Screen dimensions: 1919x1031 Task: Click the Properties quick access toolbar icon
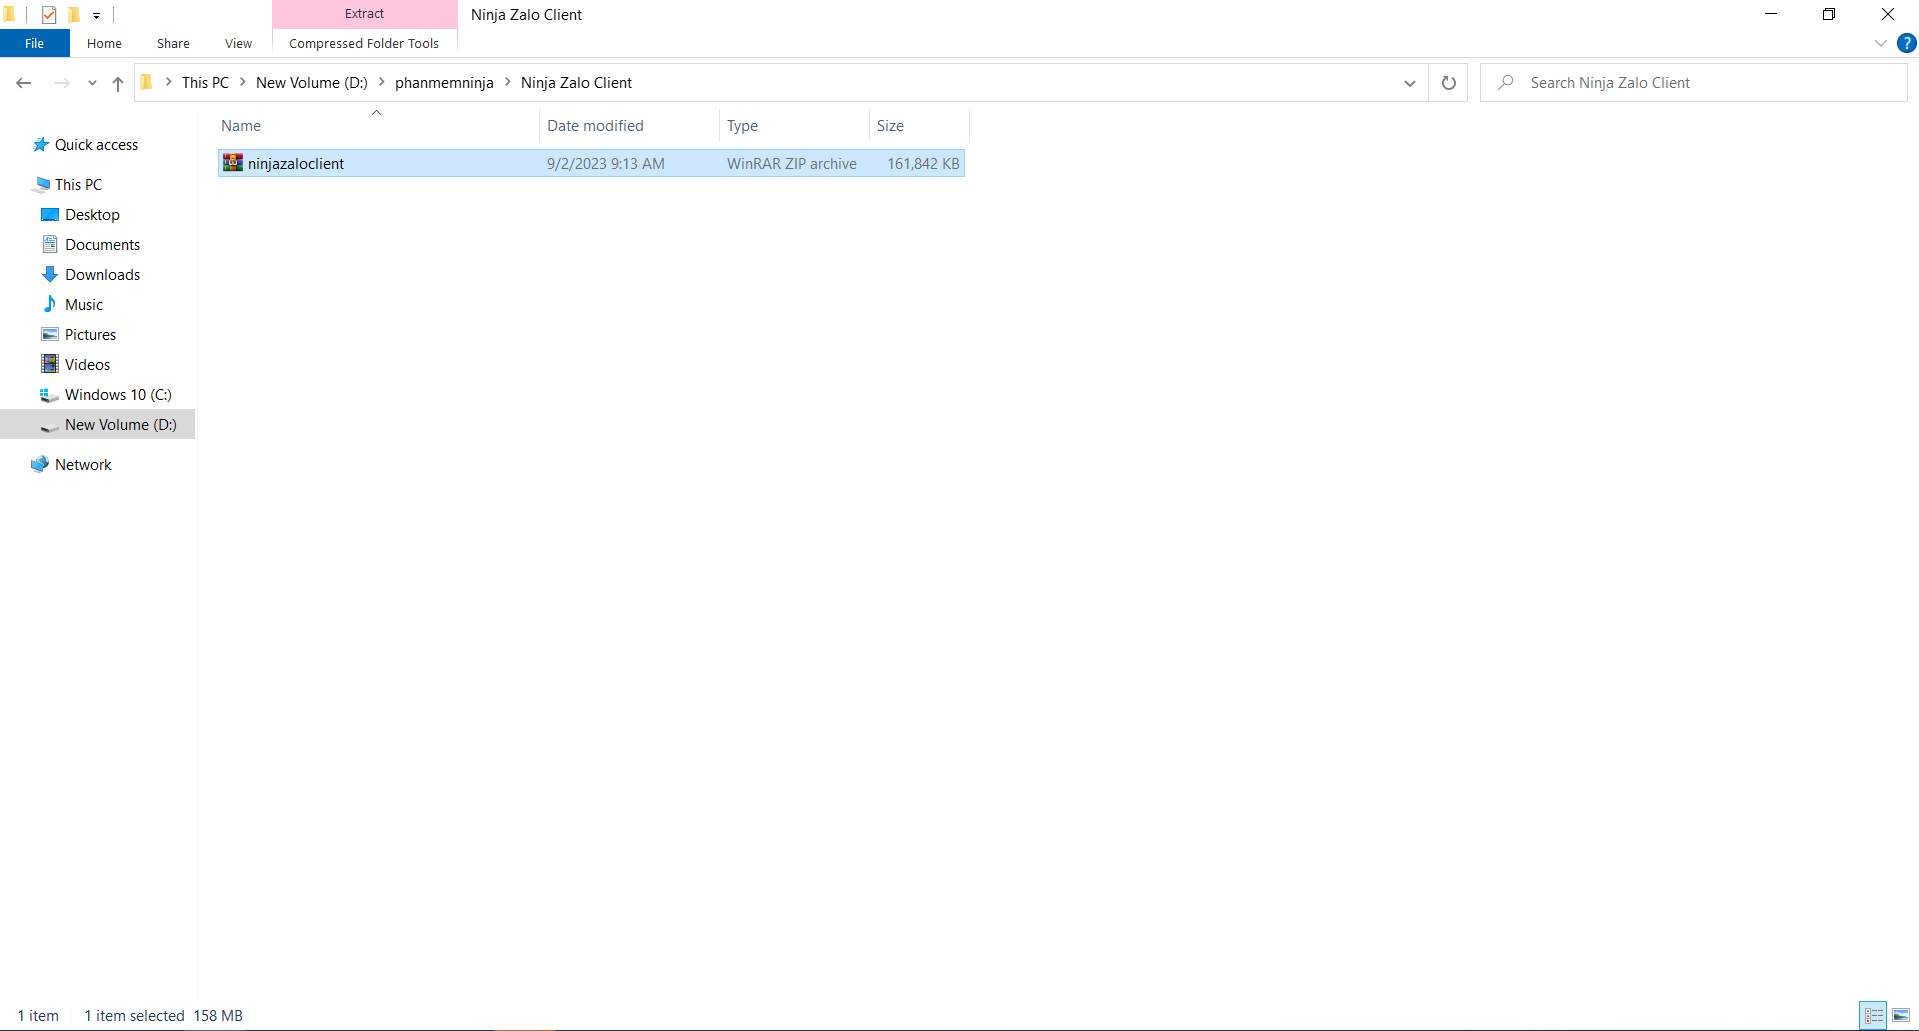click(x=49, y=14)
